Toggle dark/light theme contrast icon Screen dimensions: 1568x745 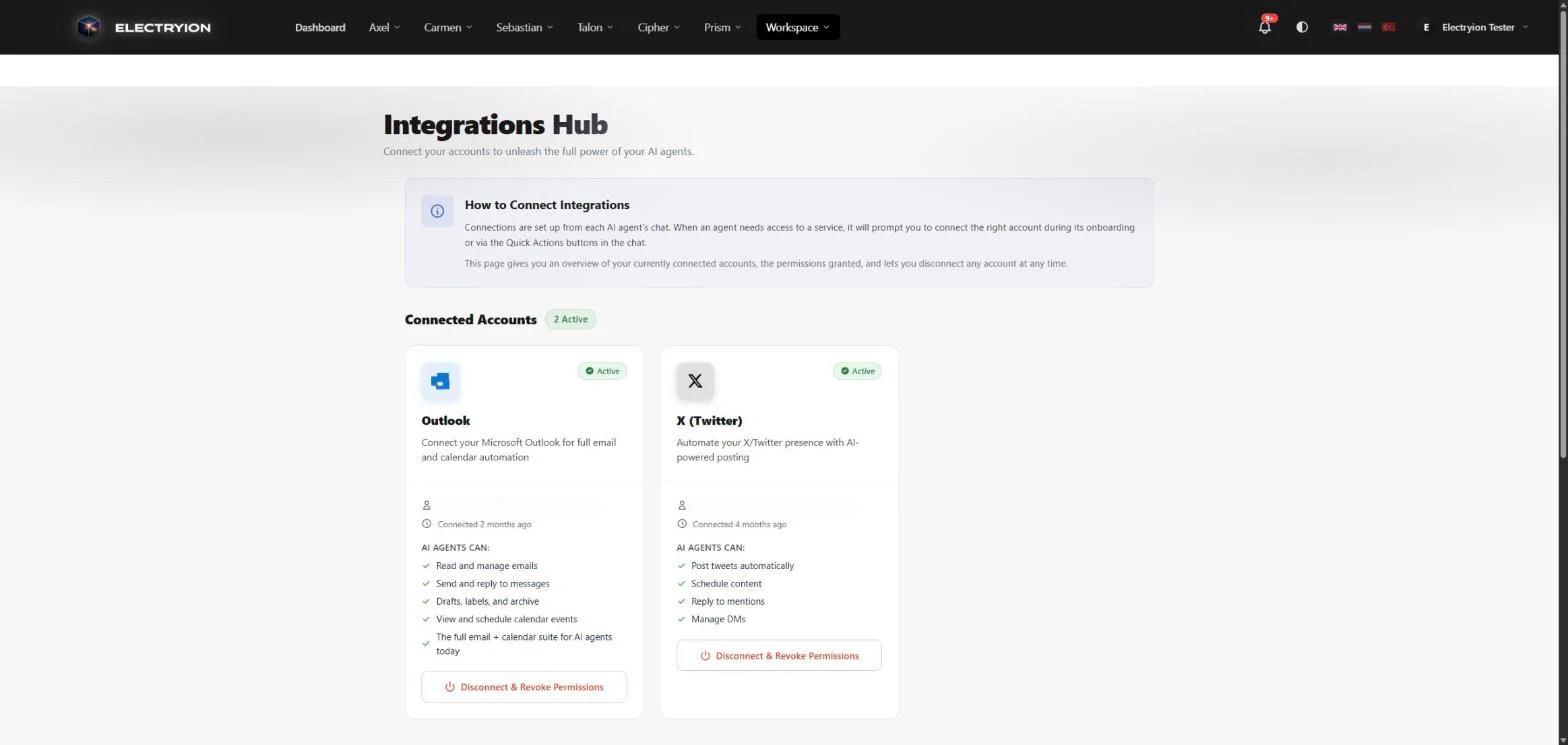point(1302,27)
